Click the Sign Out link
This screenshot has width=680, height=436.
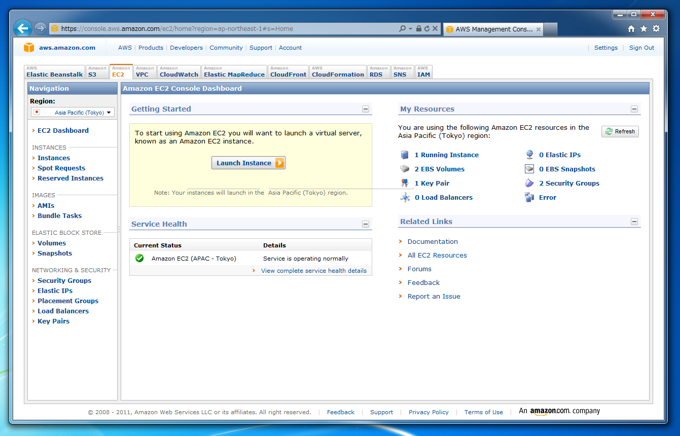coord(641,48)
